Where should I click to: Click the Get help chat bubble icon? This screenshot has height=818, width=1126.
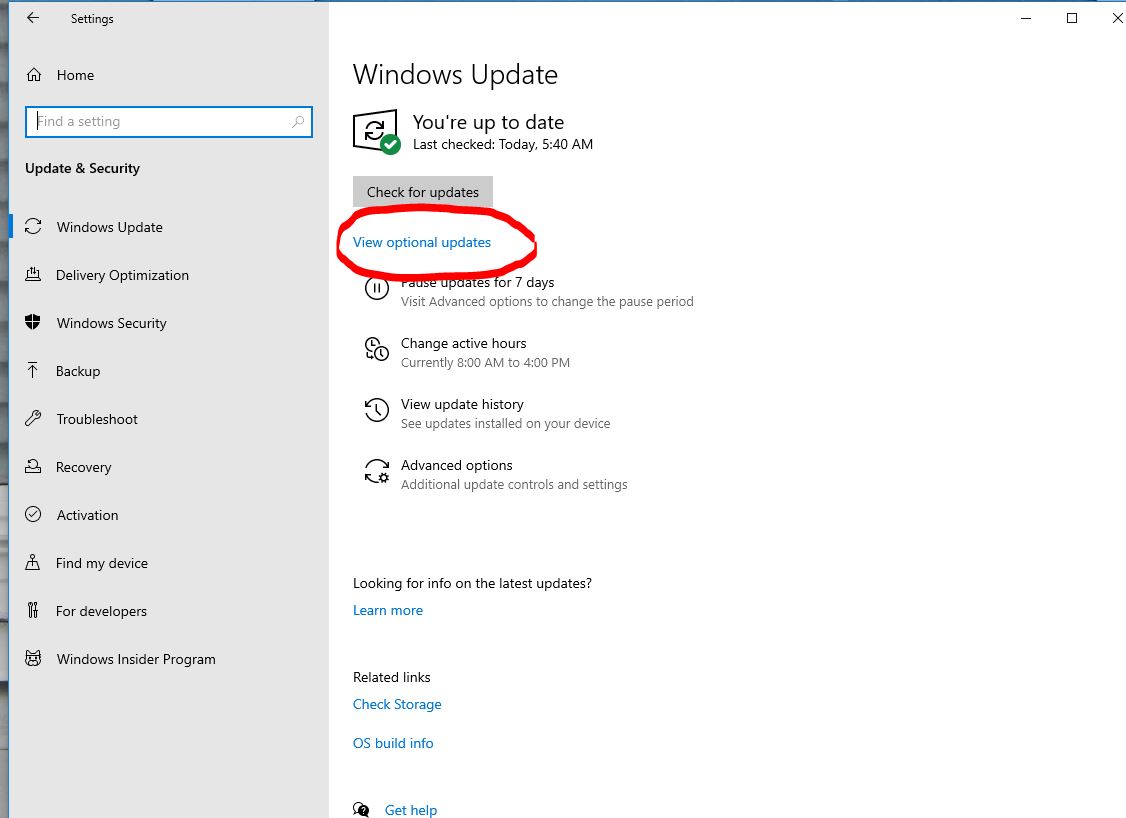tap(361, 809)
